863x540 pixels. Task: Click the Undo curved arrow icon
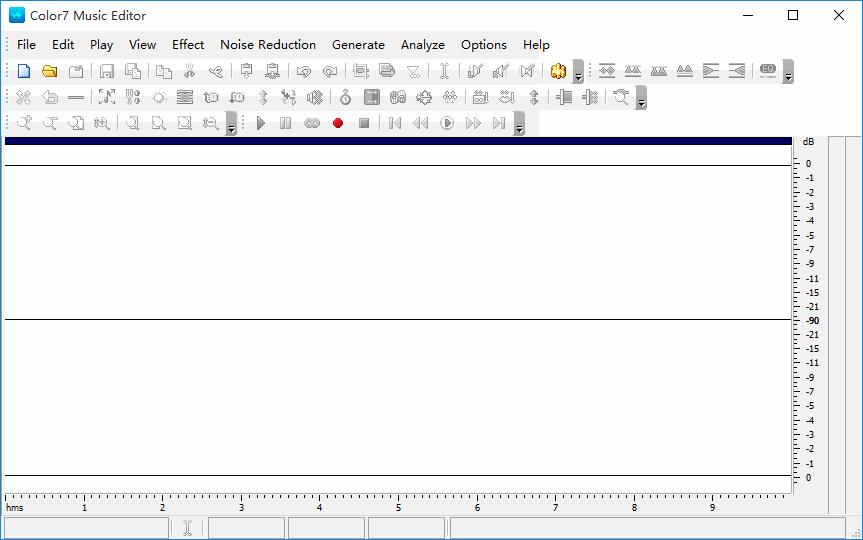point(304,71)
